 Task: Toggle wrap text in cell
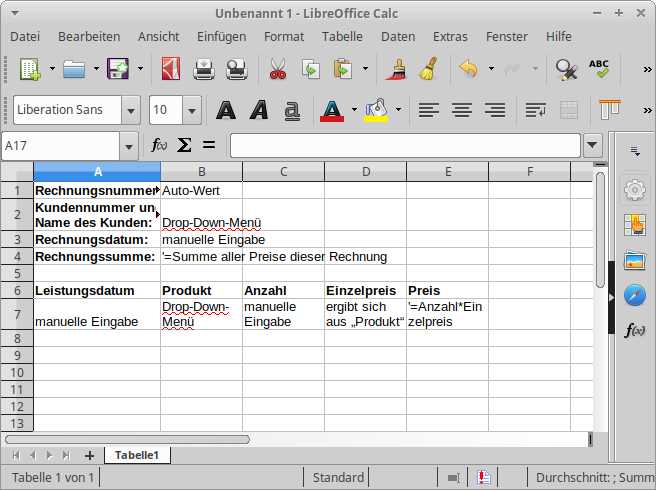pyautogui.click(x=536, y=110)
